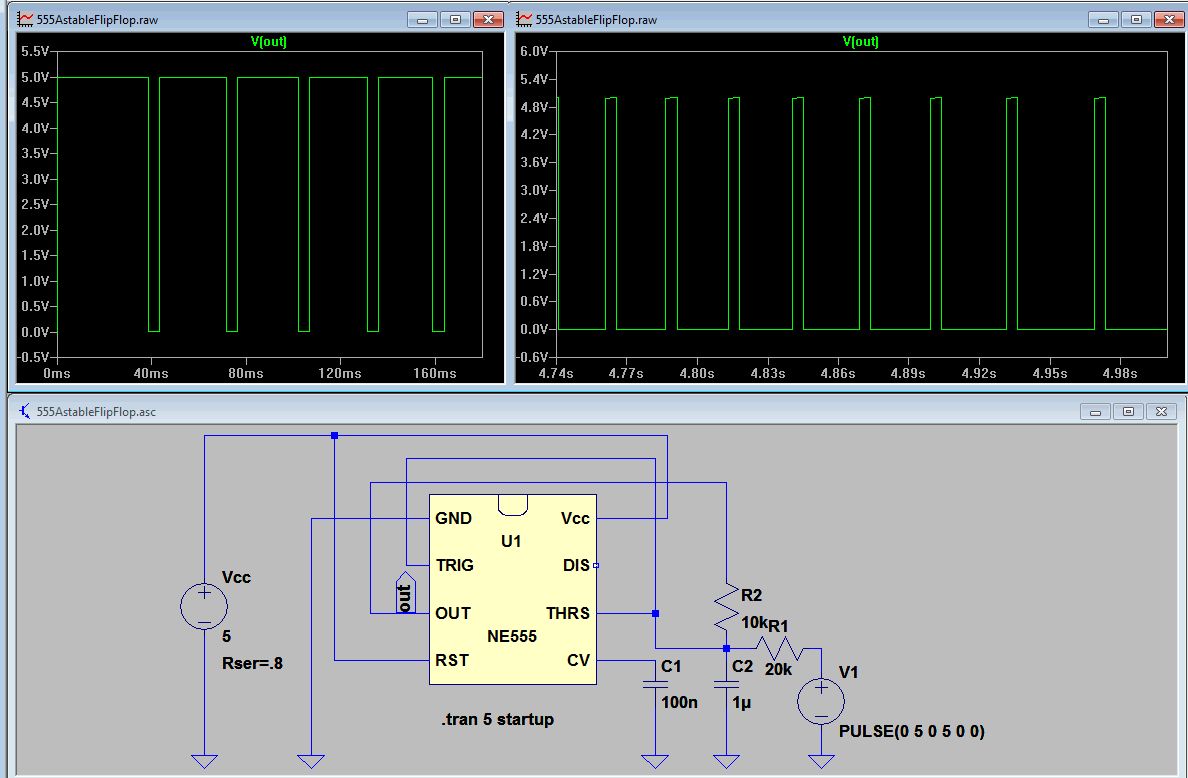This screenshot has width=1188, height=778.
Task: Select the Vcc voltage source symbol
Action: (203, 606)
